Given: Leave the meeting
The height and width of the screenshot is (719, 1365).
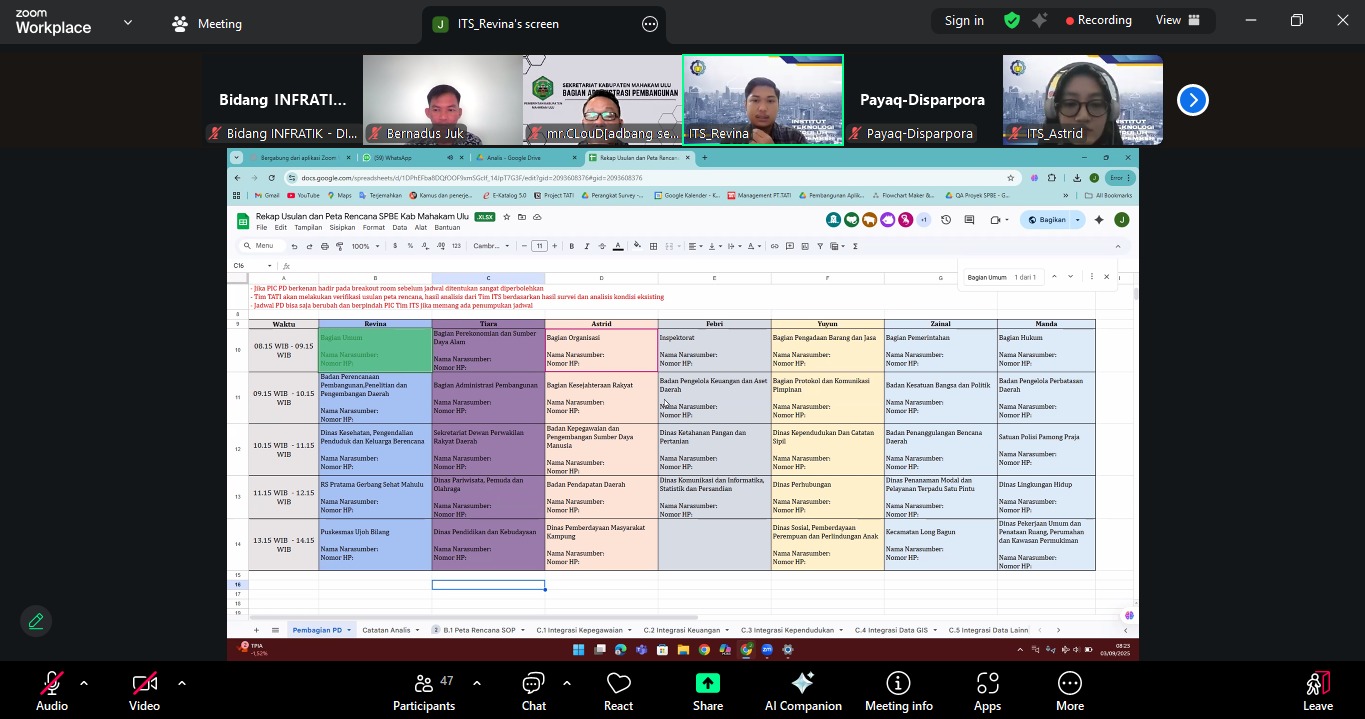Looking at the screenshot, I should click(x=1317, y=691).
